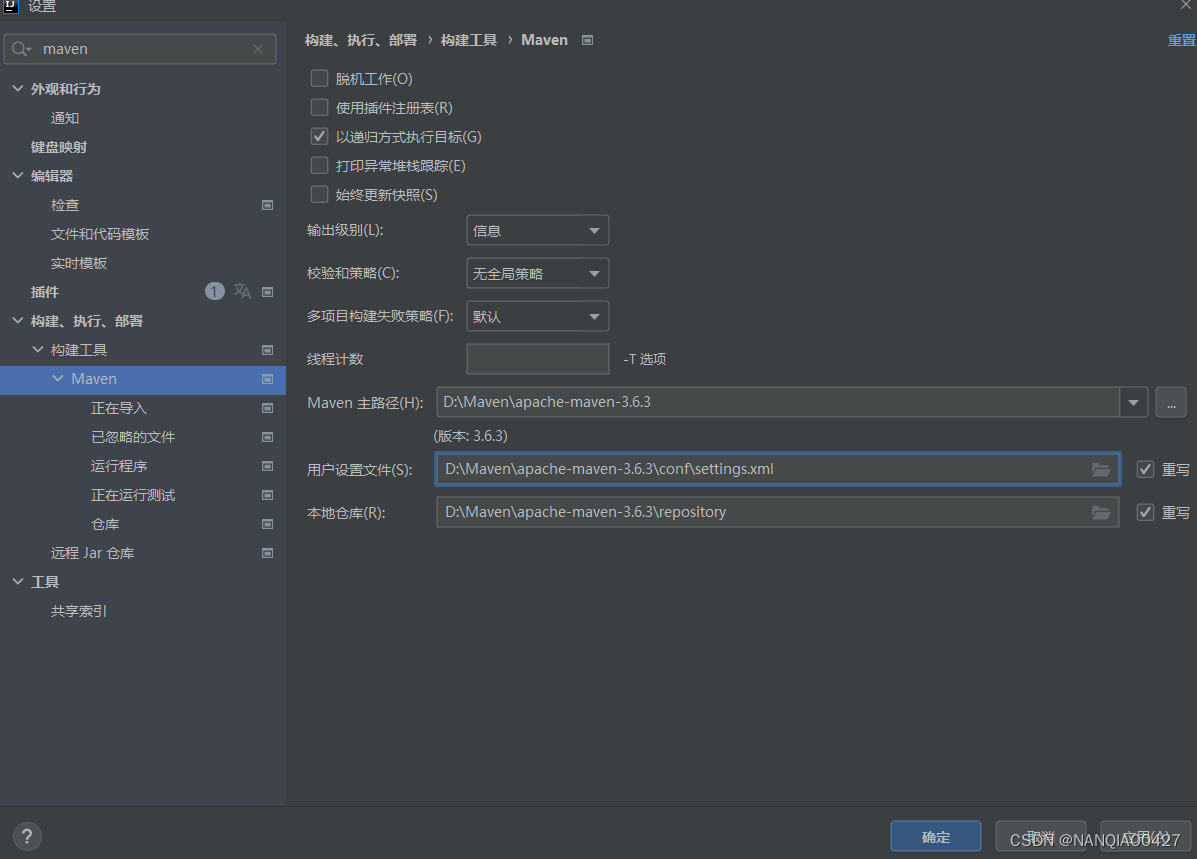The width and height of the screenshot is (1197, 859).
Task: Click the plugins notification badge showing 1
Action: 214,291
